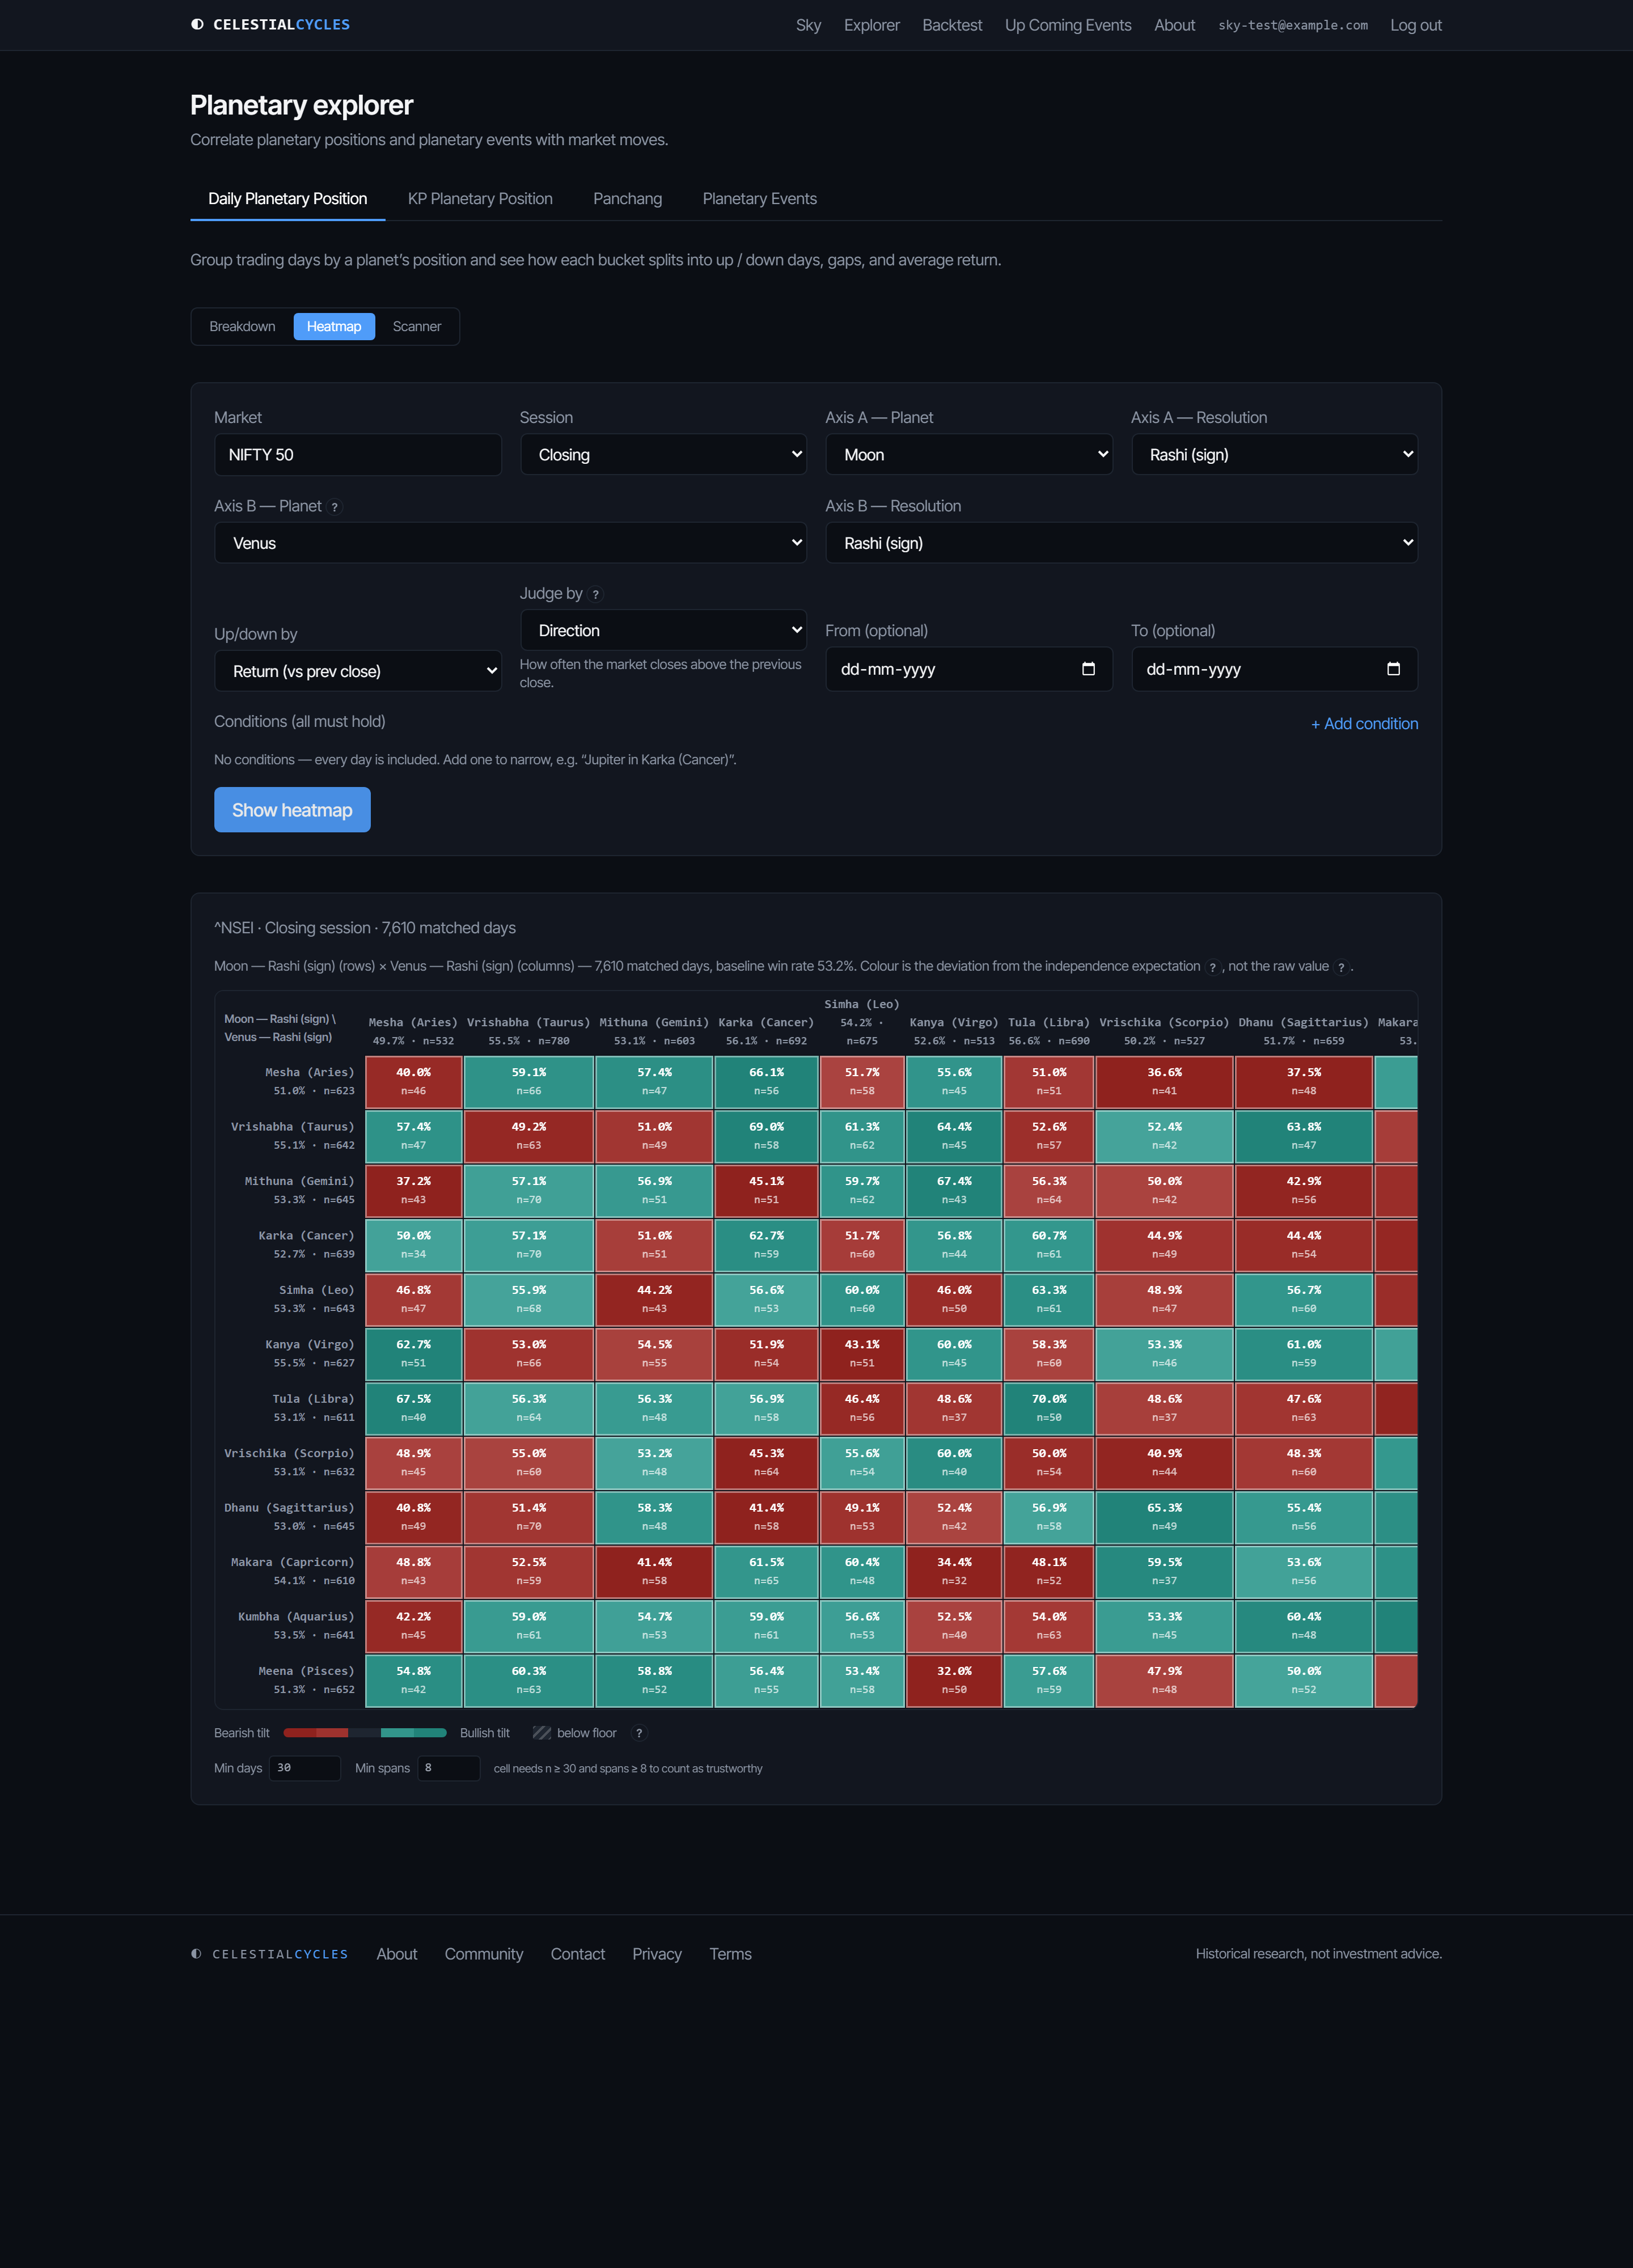Focus the Min spans field
This screenshot has width=1633, height=2268.
(449, 1768)
